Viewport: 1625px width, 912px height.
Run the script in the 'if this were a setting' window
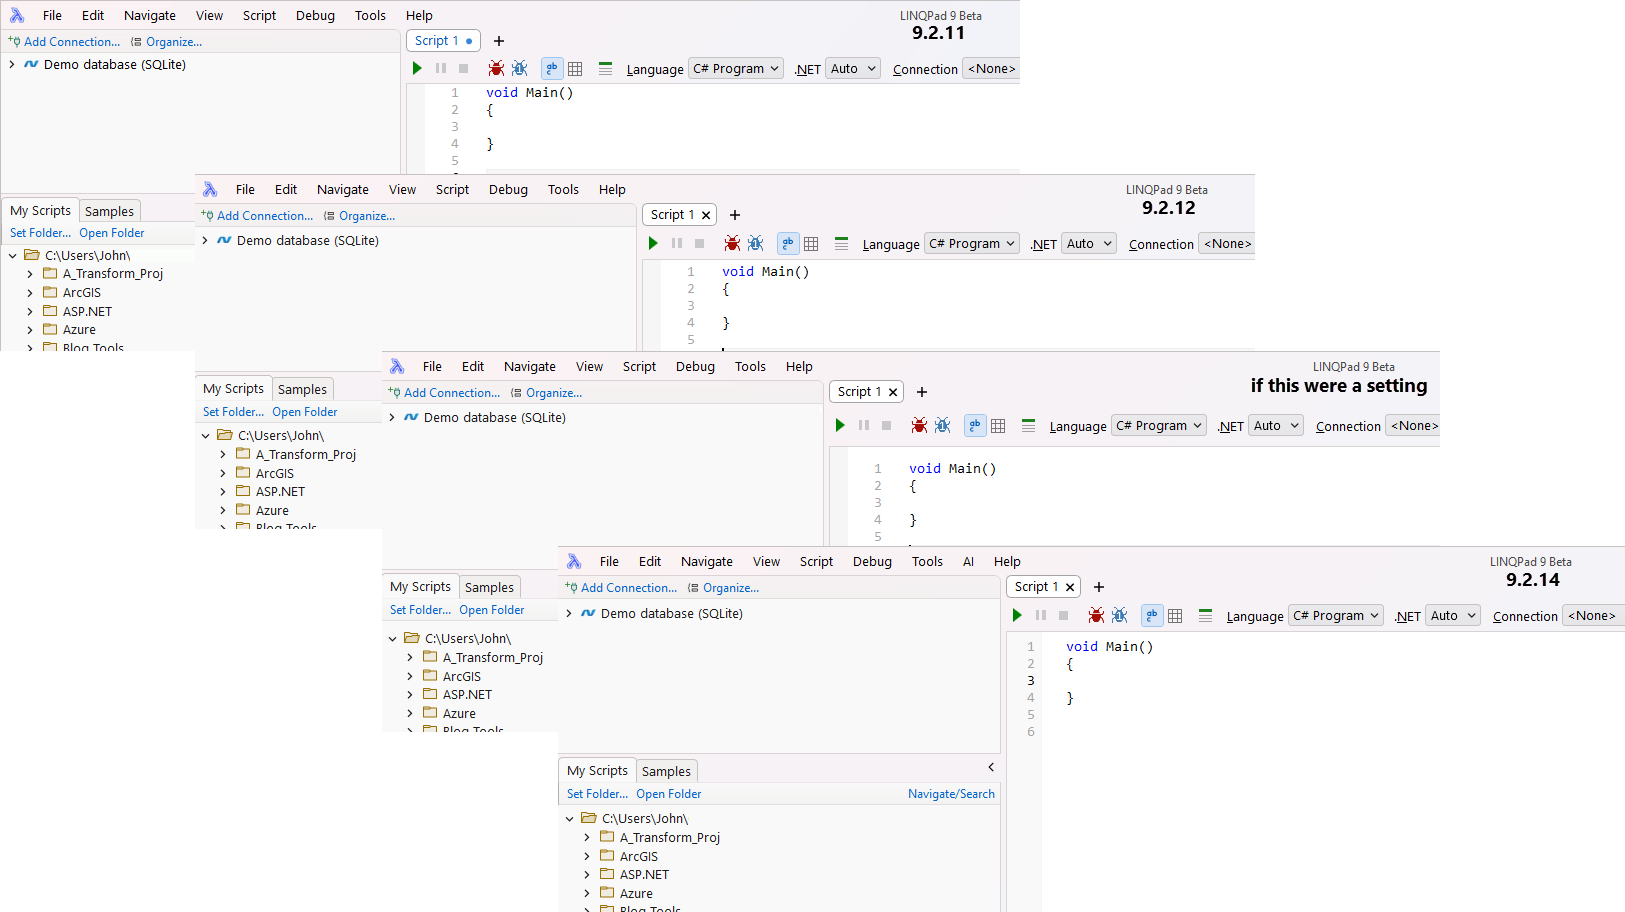(840, 425)
